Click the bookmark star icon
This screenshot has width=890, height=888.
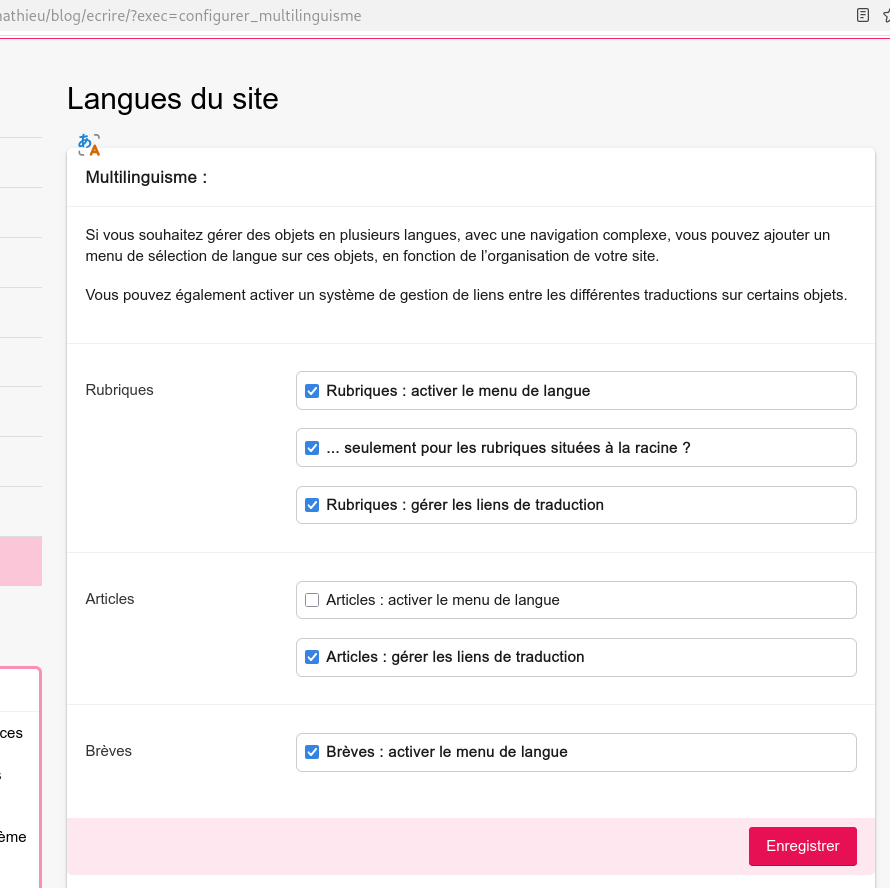click(x=886, y=15)
